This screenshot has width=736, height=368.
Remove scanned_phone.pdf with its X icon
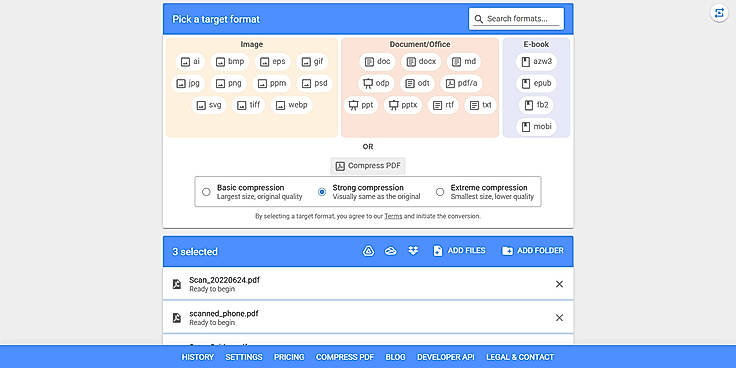tap(559, 318)
